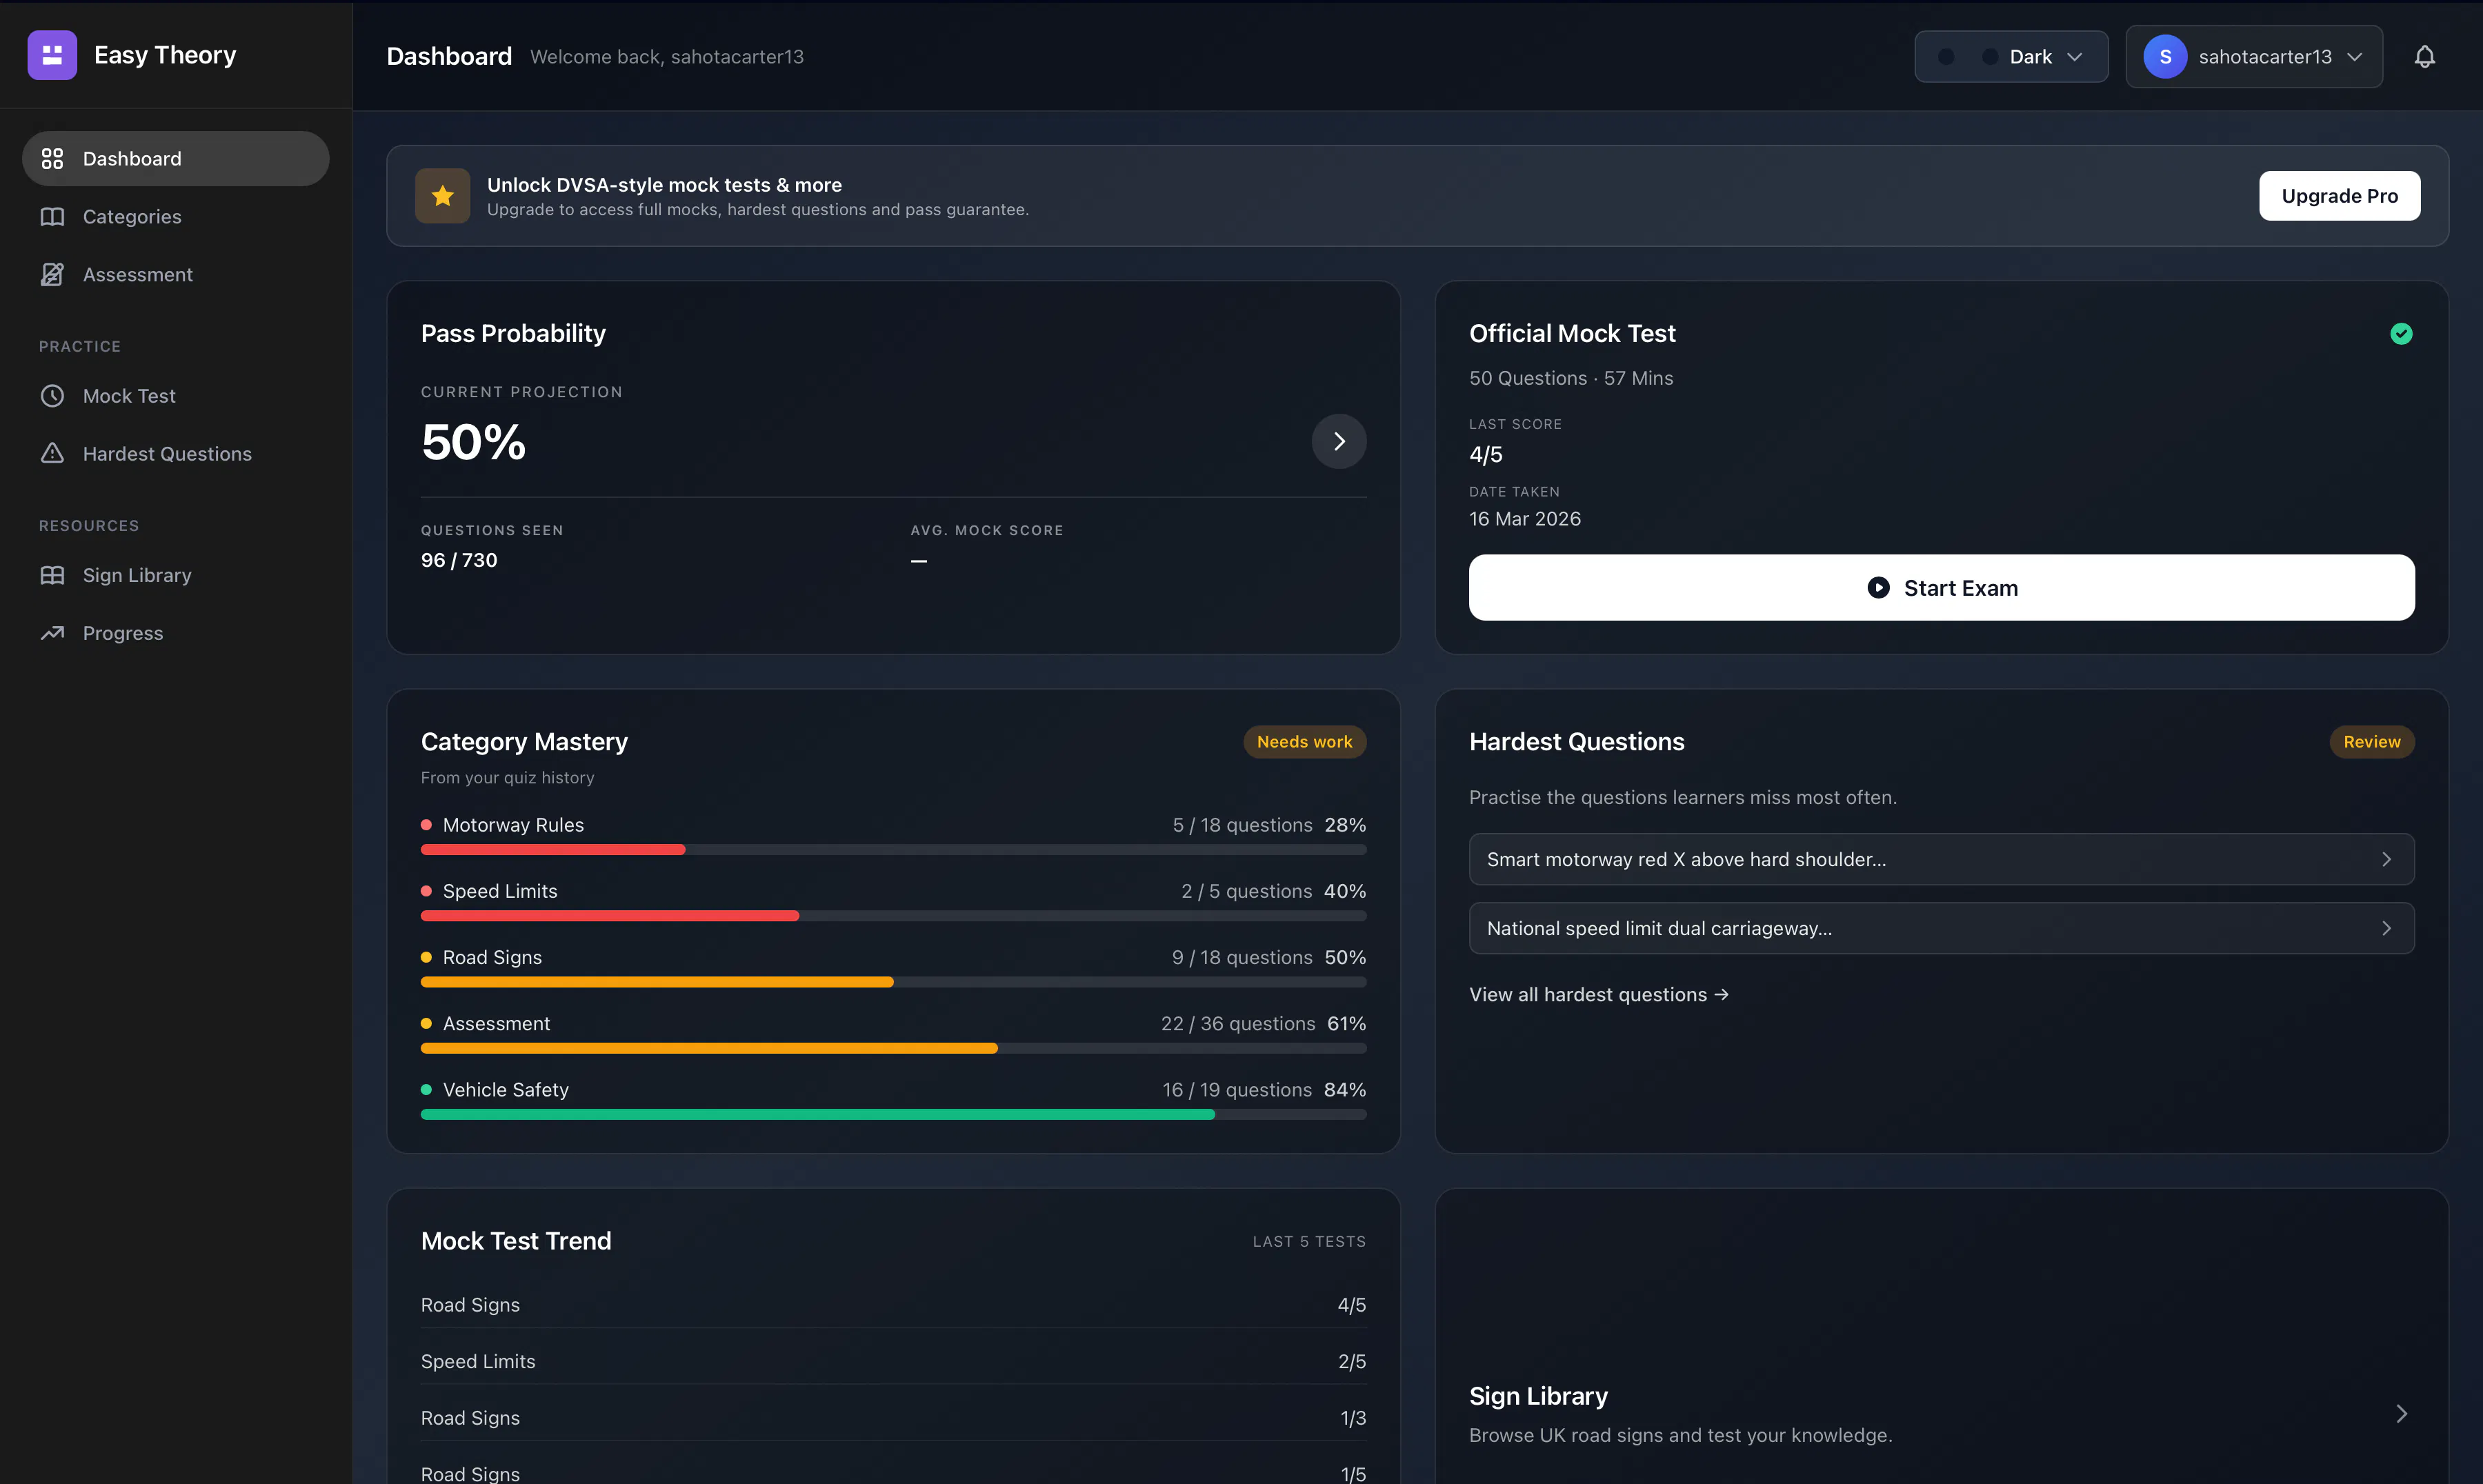Open the Dark theme dropdown
Screen dimensions: 2483x1484
click(x=2011, y=57)
